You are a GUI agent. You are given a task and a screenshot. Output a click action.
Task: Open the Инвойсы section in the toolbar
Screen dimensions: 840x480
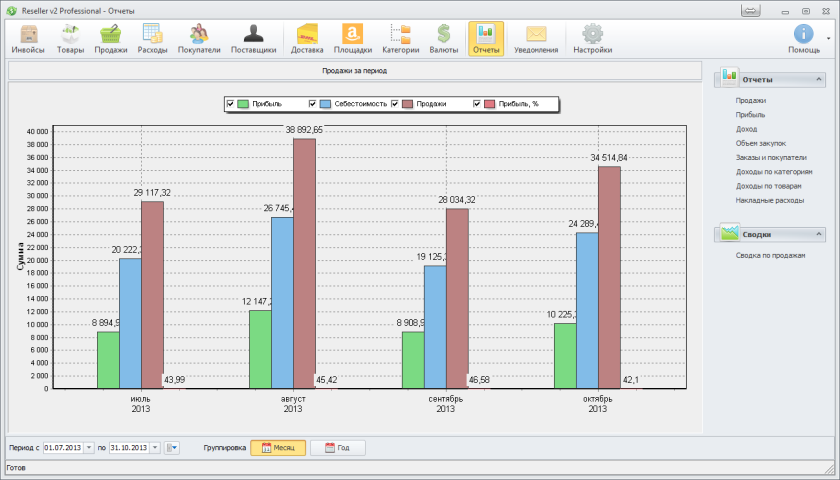[x=28, y=39]
